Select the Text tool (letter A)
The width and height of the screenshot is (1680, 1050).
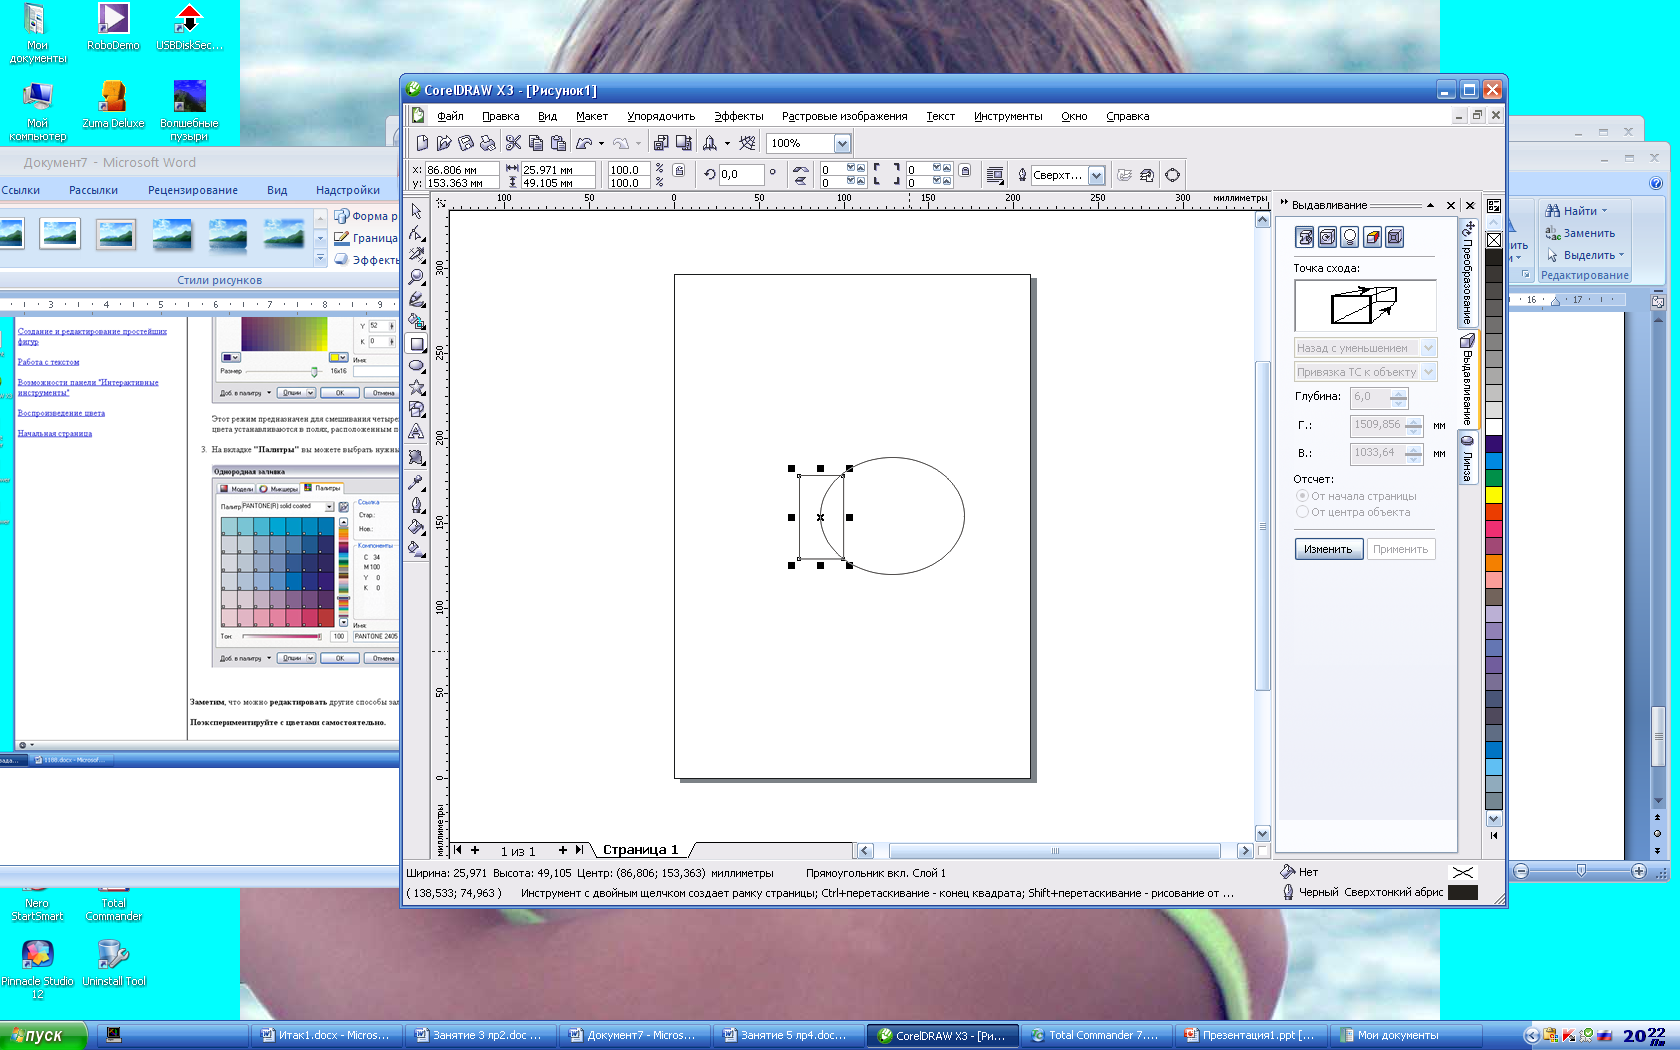click(417, 432)
